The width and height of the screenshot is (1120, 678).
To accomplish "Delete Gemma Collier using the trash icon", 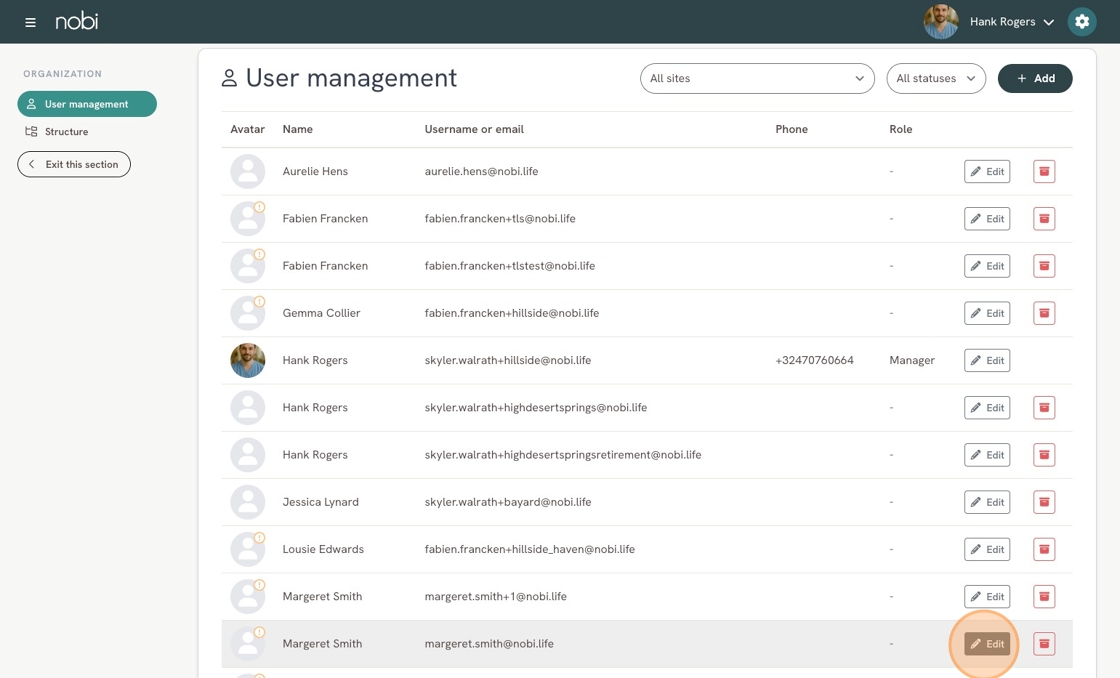I will click(1044, 313).
